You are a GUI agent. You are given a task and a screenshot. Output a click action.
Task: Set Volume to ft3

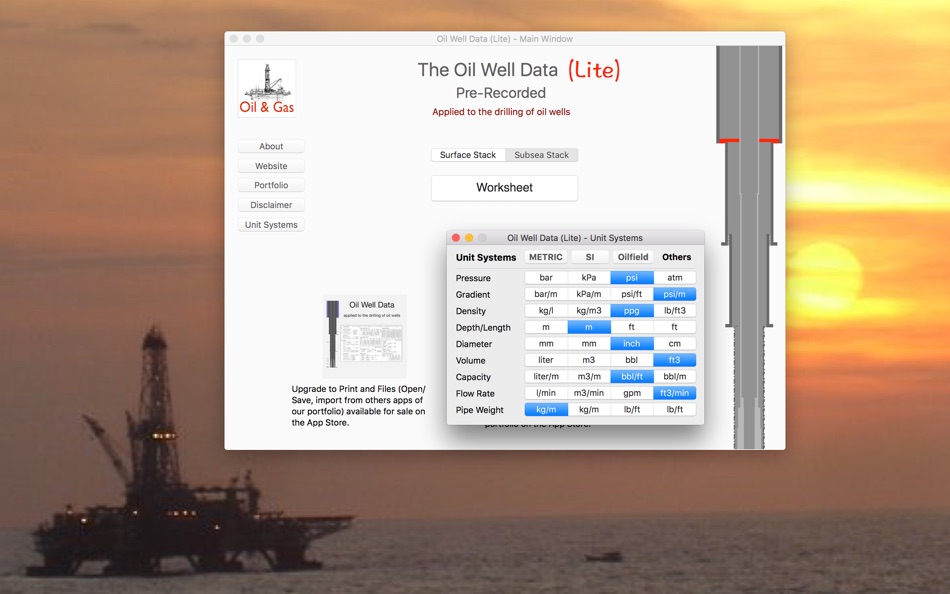675,360
